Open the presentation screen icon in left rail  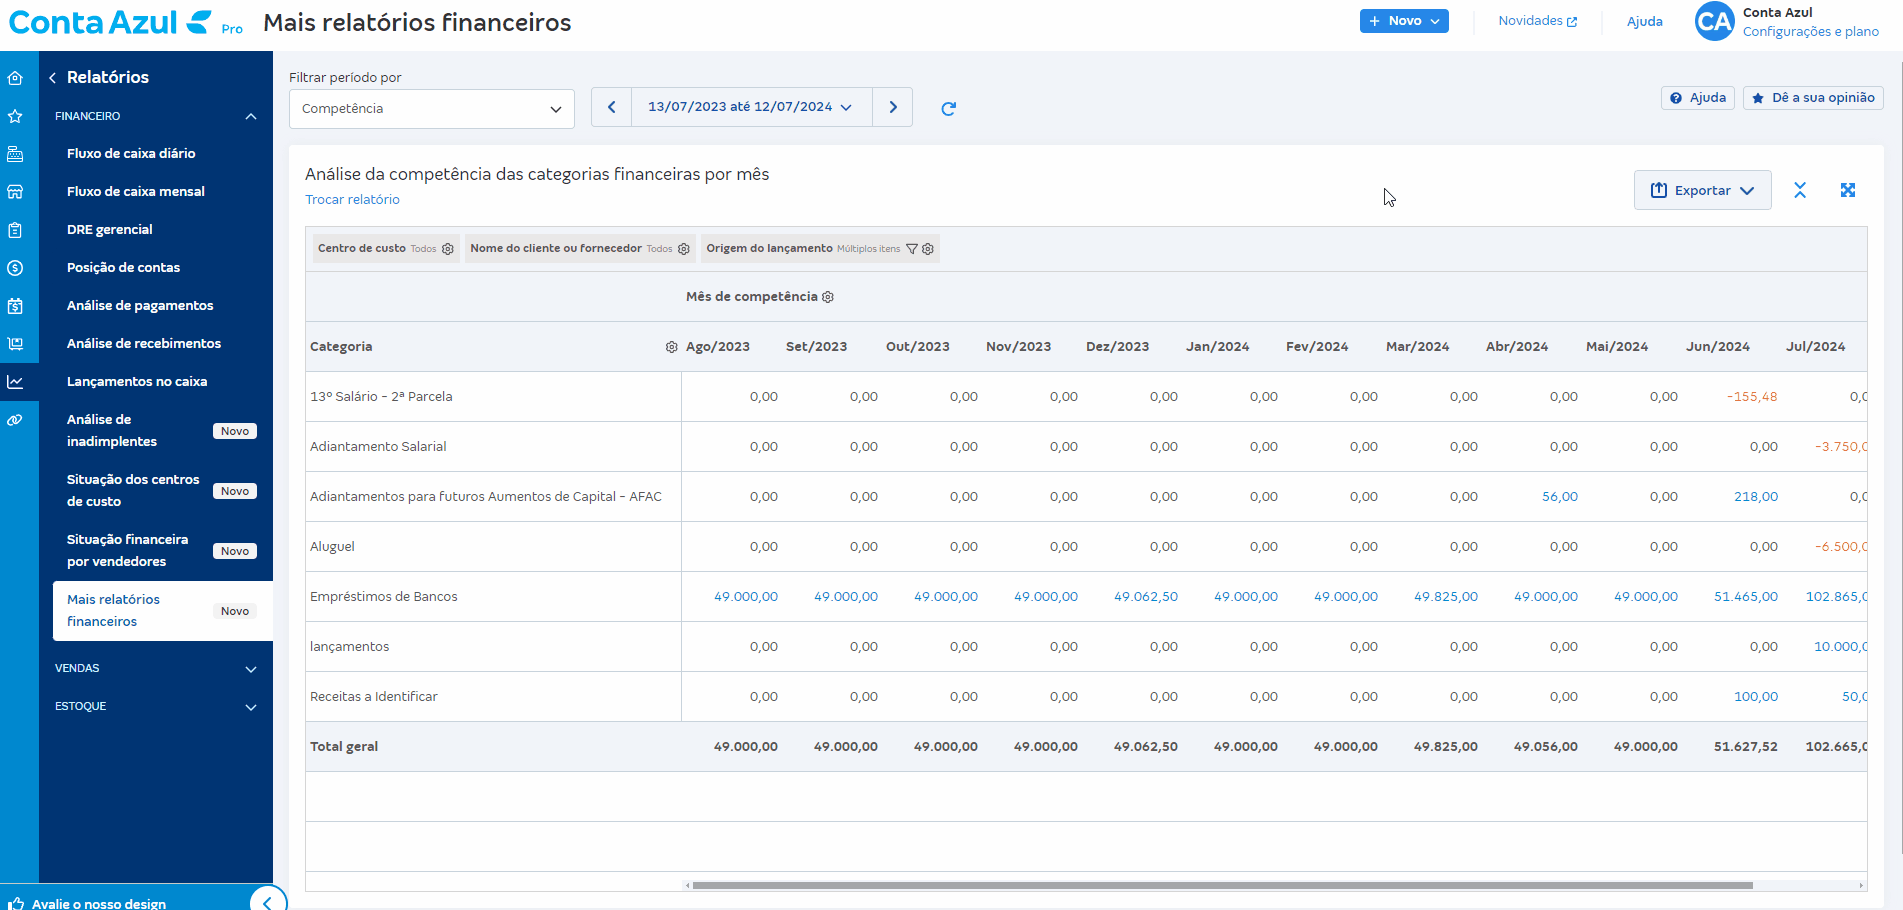pos(15,344)
